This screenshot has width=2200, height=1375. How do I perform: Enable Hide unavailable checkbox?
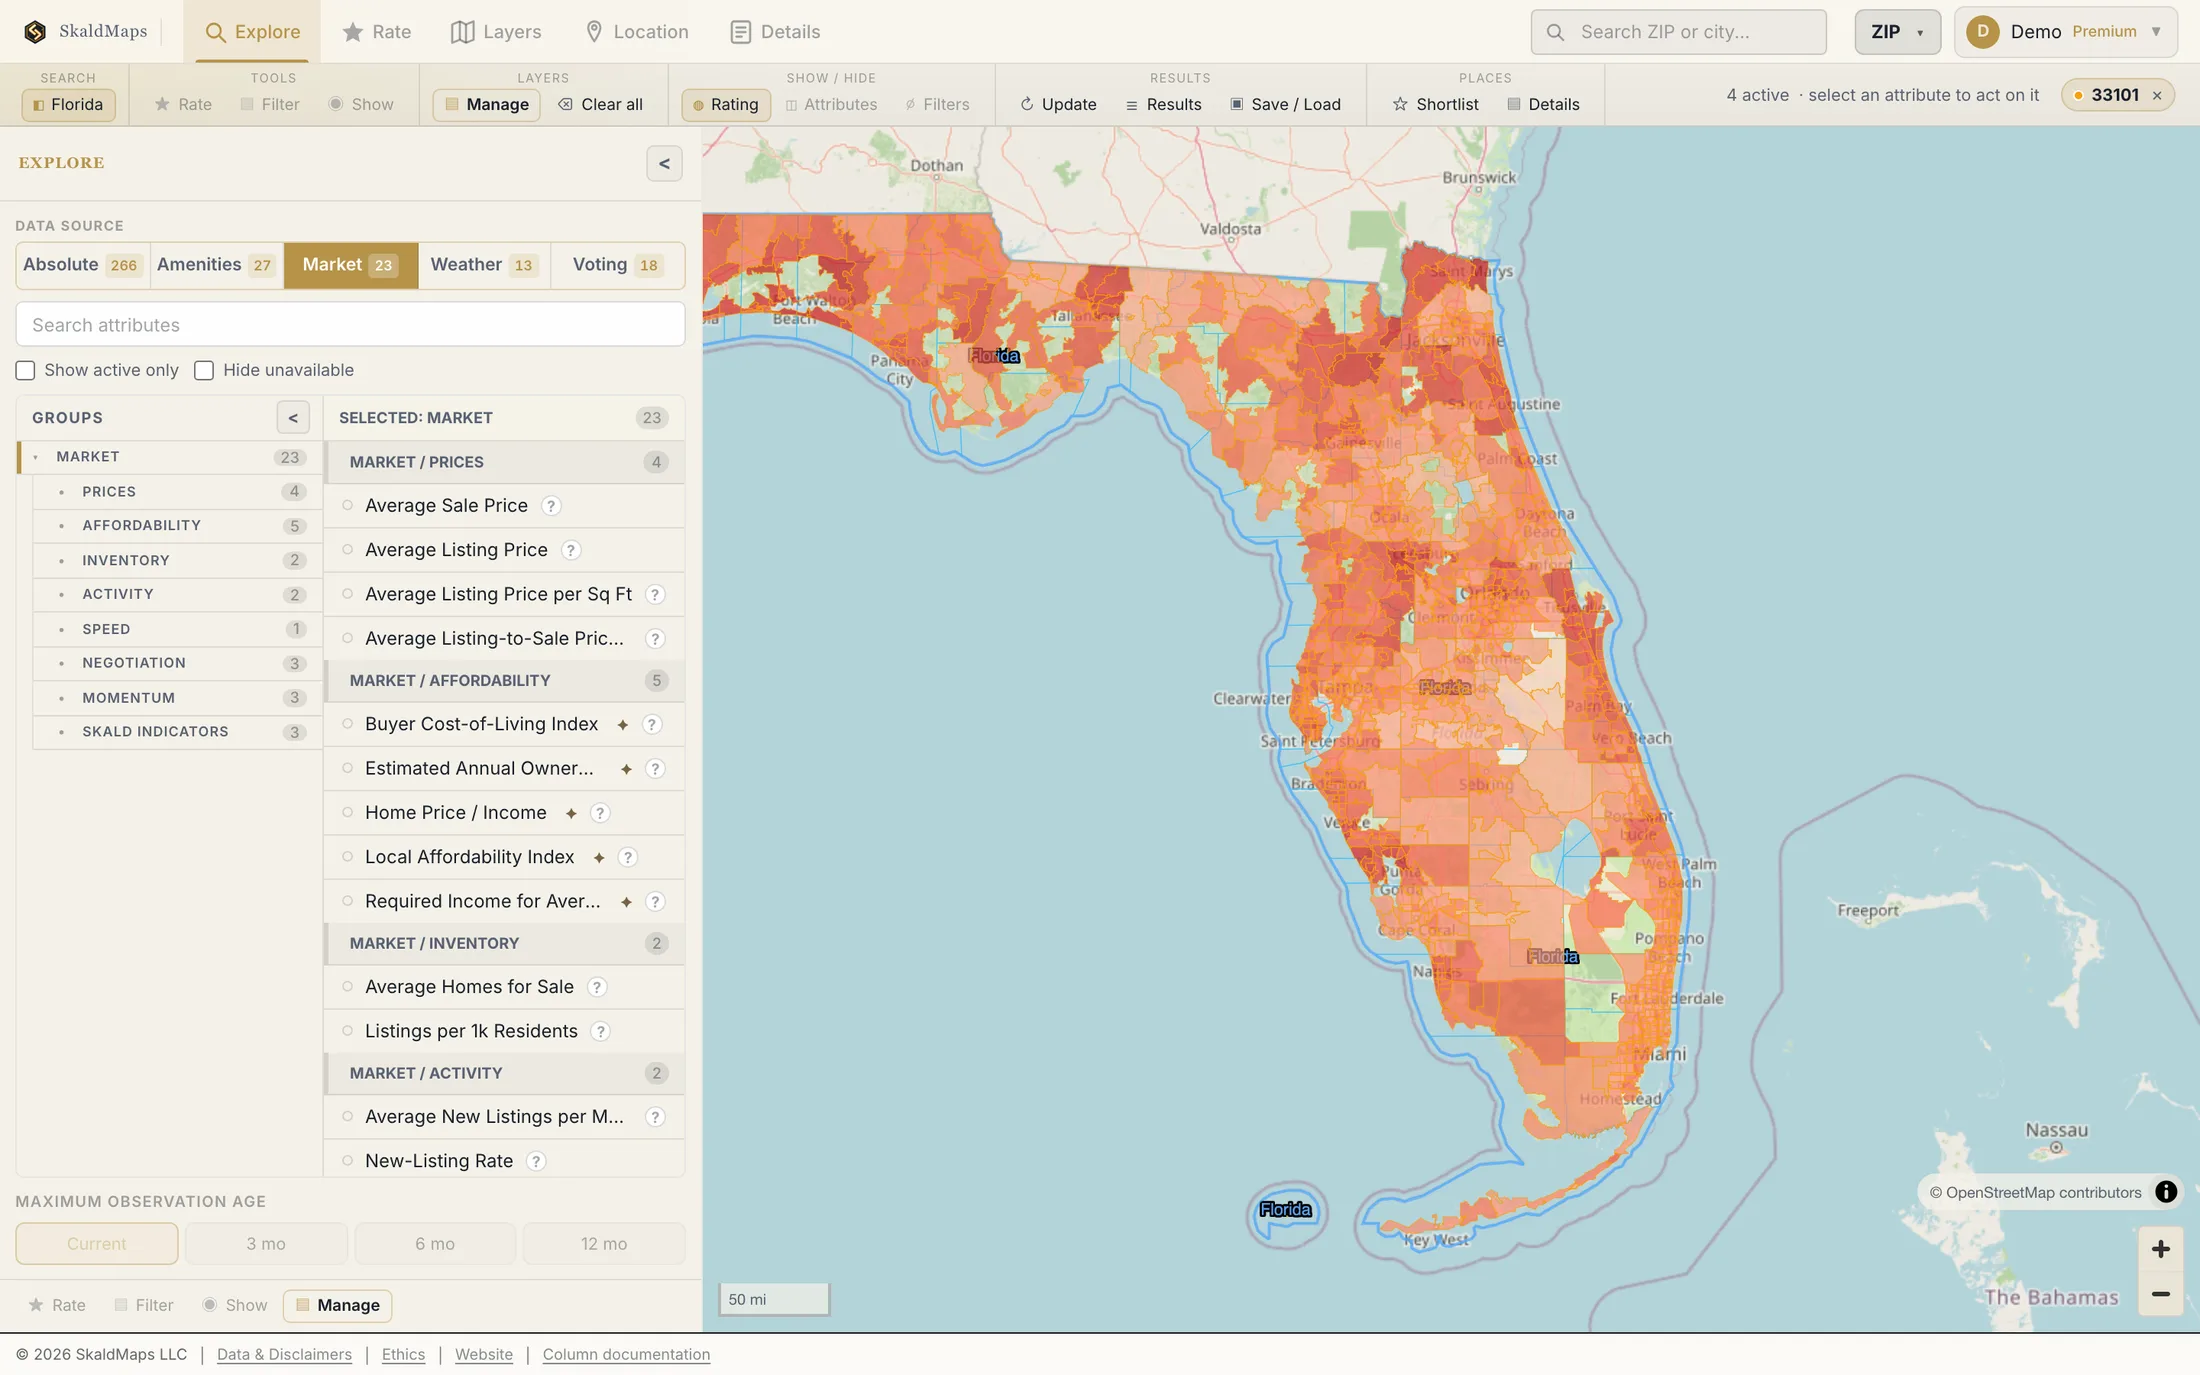point(204,371)
